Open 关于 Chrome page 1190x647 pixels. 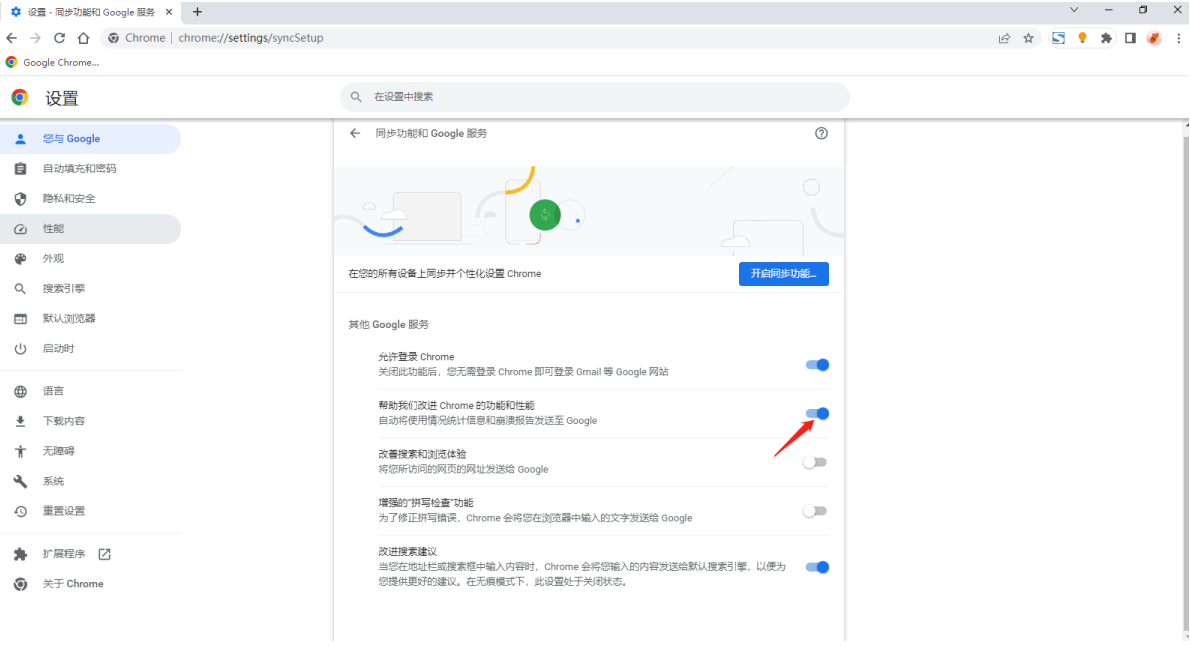coord(90,584)
